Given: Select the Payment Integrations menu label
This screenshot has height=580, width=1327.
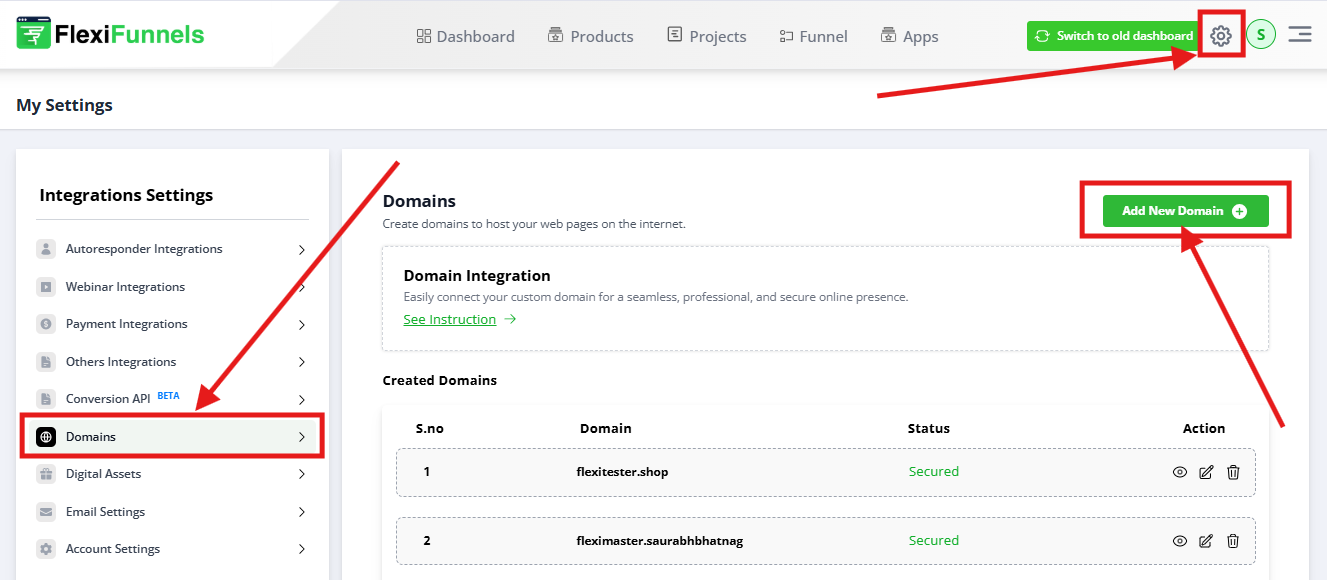Looking at the screenshot, I should pos(127,324).
